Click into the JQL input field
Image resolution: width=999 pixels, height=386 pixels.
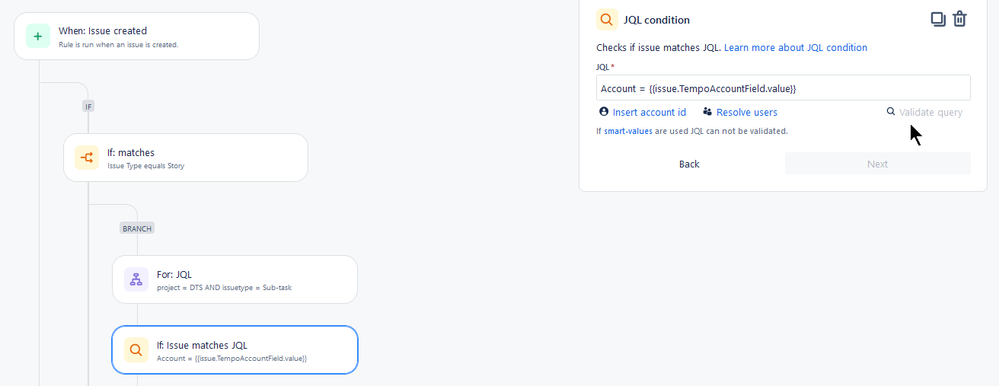(783, 88)
